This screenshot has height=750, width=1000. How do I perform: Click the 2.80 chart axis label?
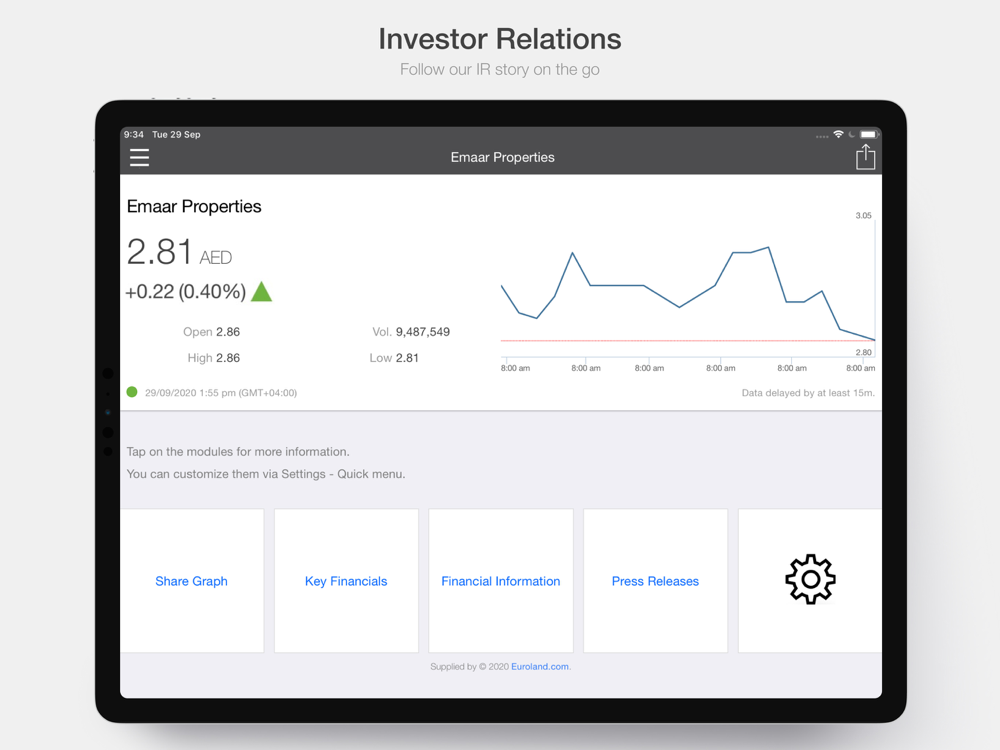point(863,352)
